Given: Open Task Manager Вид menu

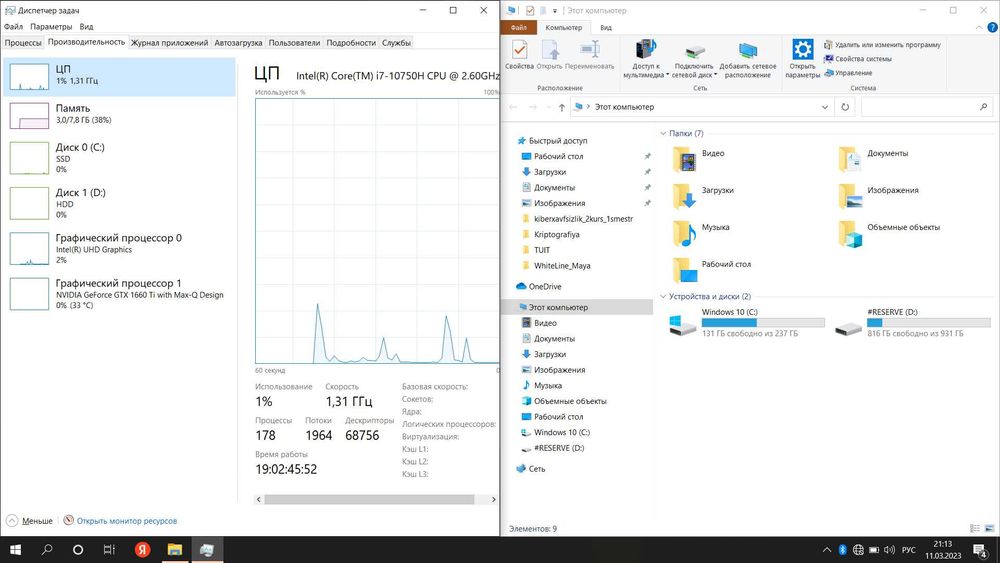Looking at the screenshot, I should 86,27.
